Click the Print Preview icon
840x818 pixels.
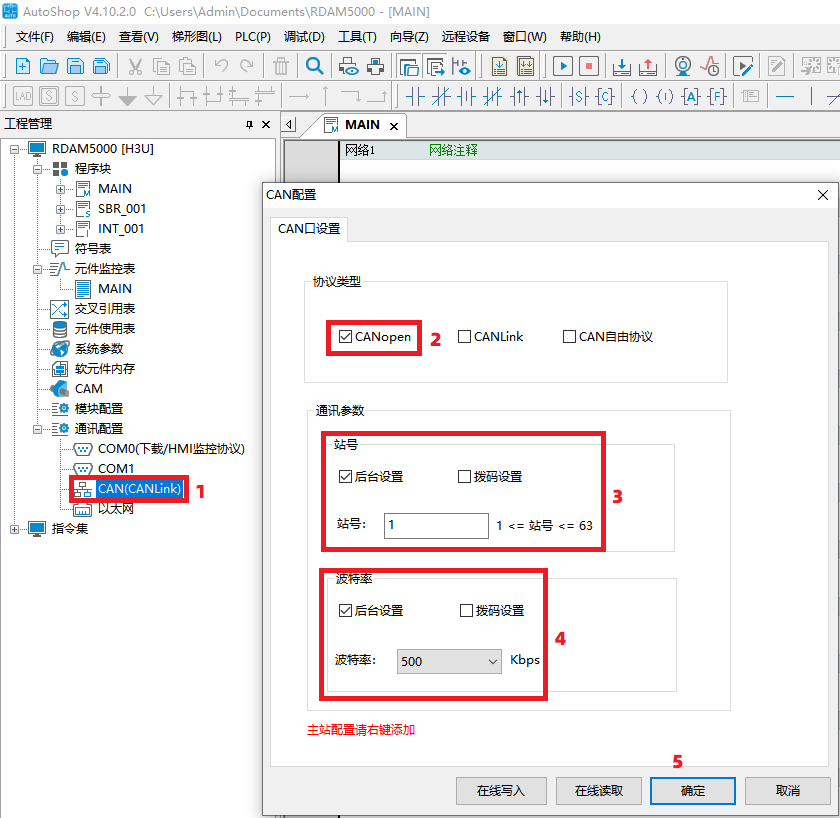[x=349, y=67]
